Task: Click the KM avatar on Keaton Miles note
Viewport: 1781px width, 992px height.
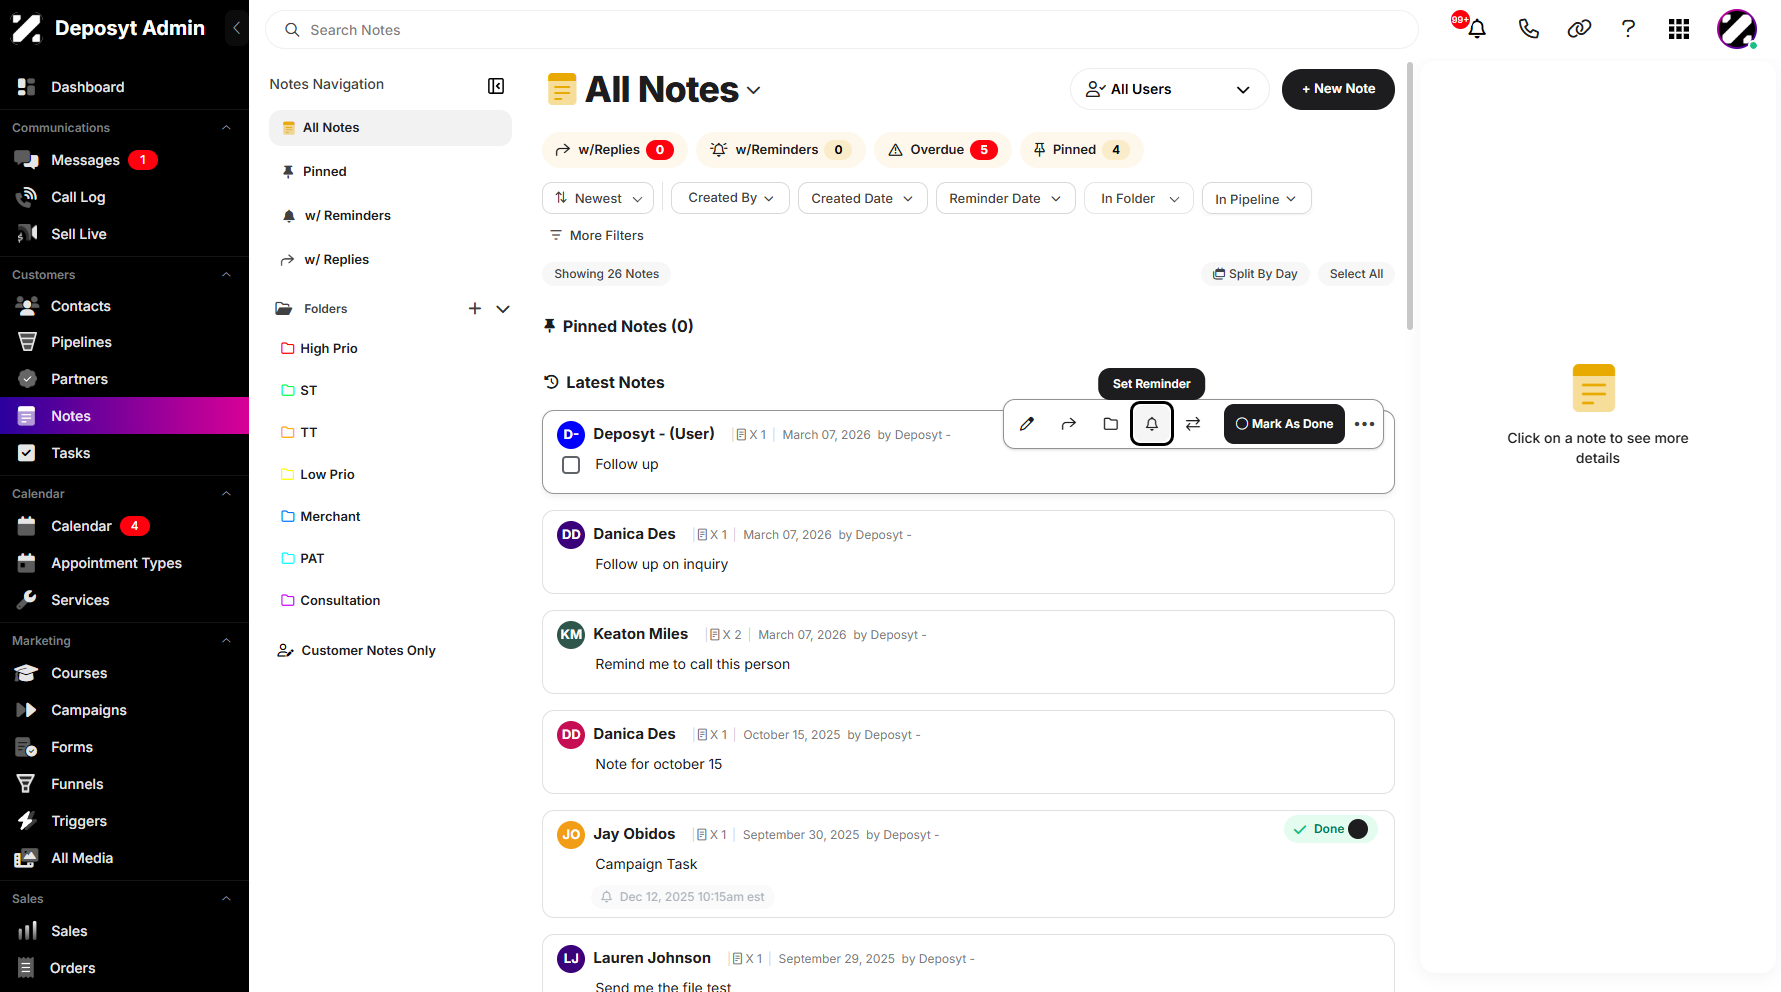Action: (x=571, y=635)
